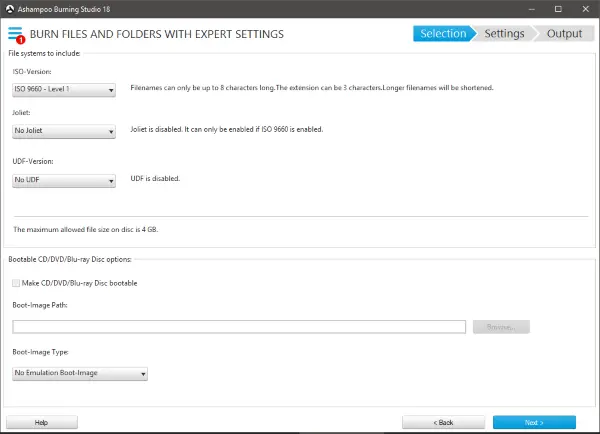The image size is (600, 434).
Task: Click the Browse button
Action: coord(501,327)
